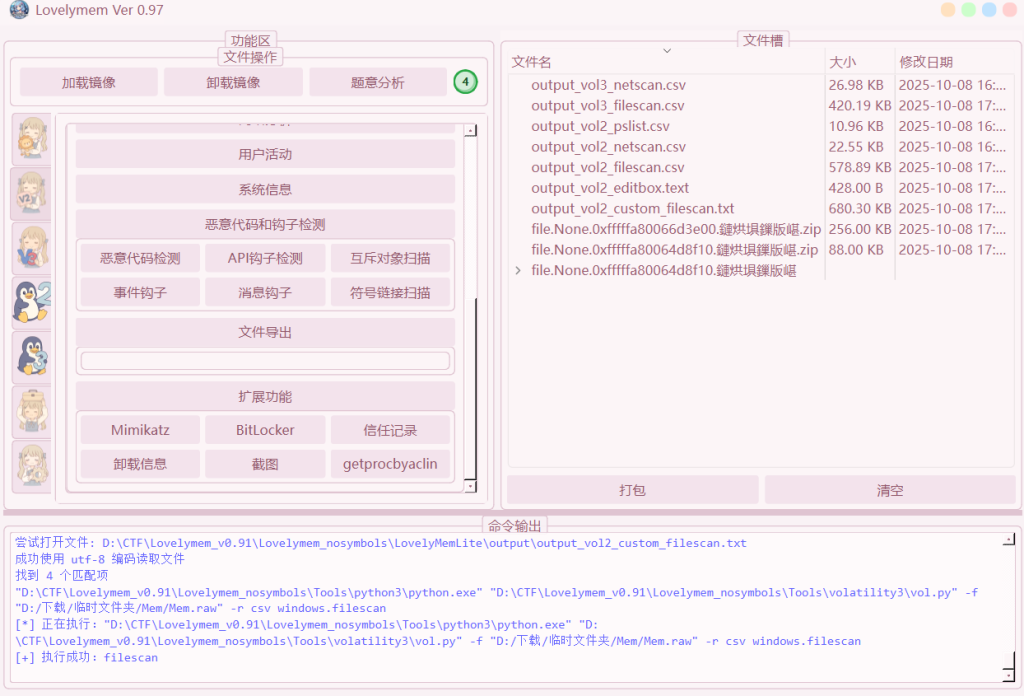Expand the 用户活动 section

point(265,154)
